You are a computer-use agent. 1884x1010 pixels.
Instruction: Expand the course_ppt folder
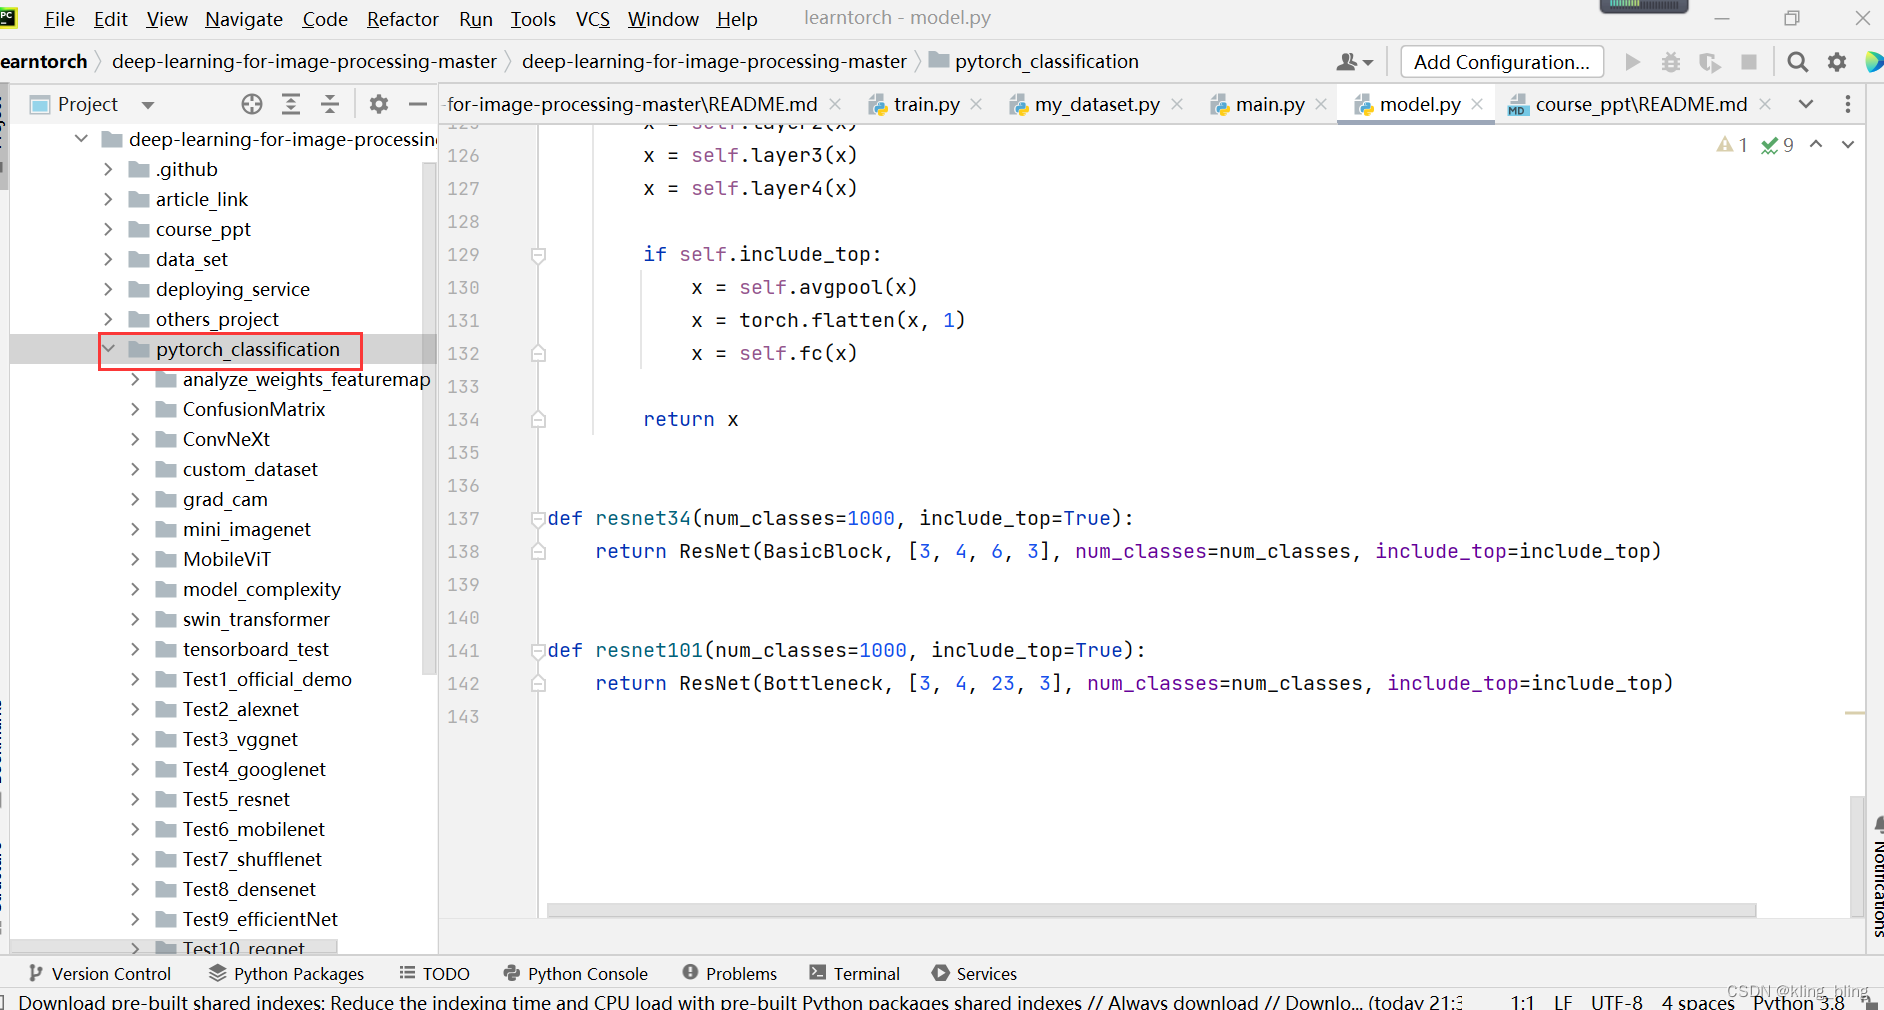(109, 229)
